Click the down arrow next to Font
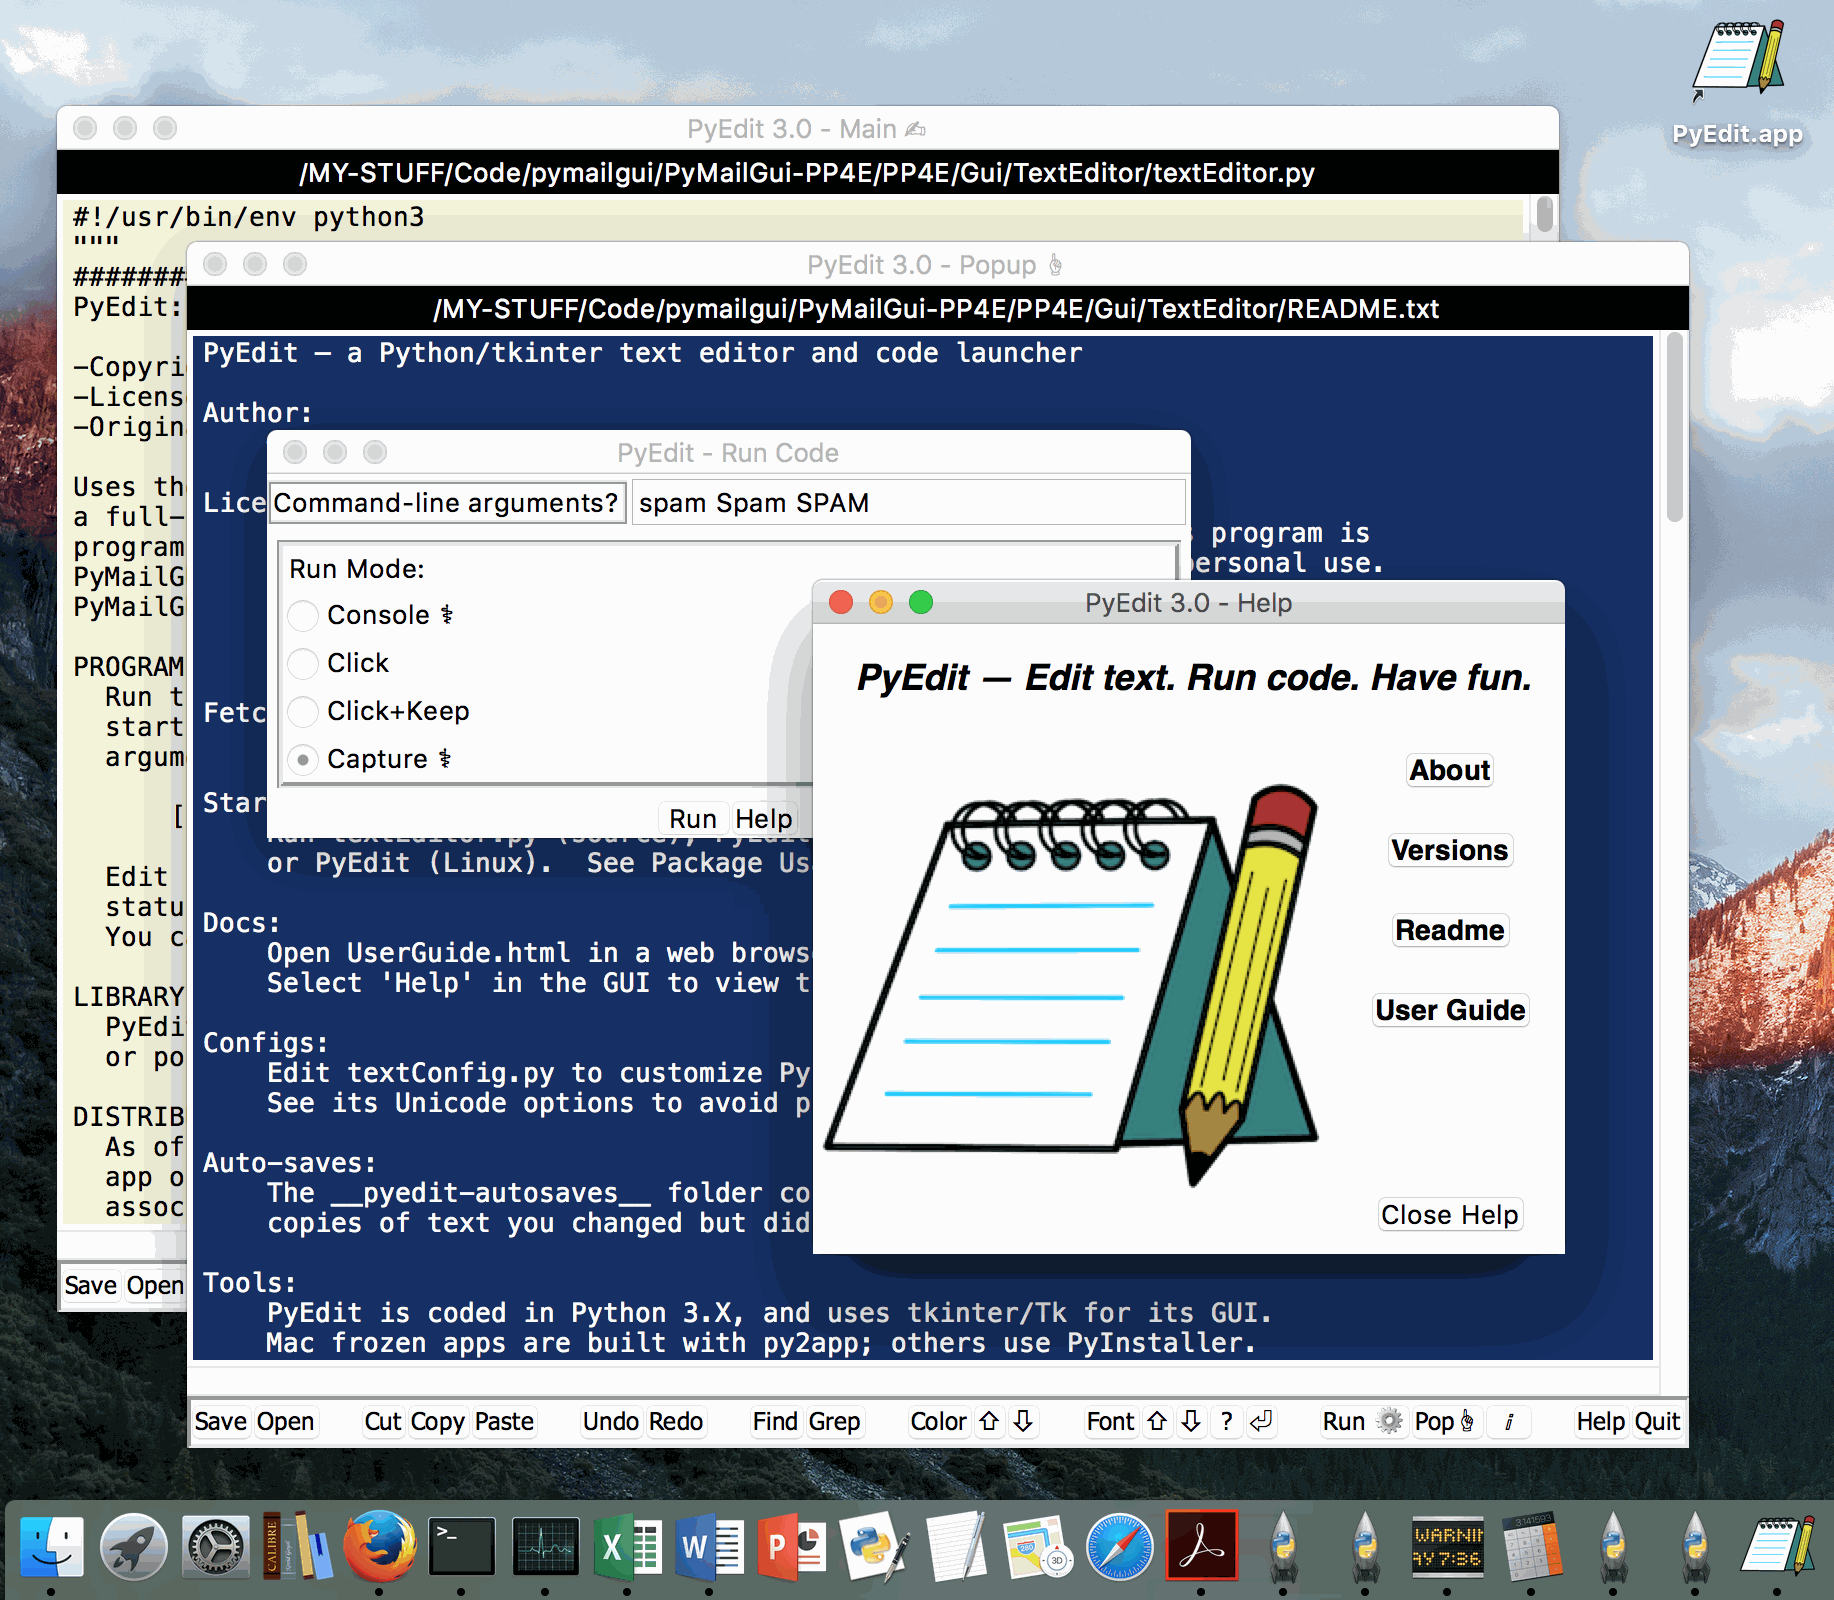 coord(1191,1421)
